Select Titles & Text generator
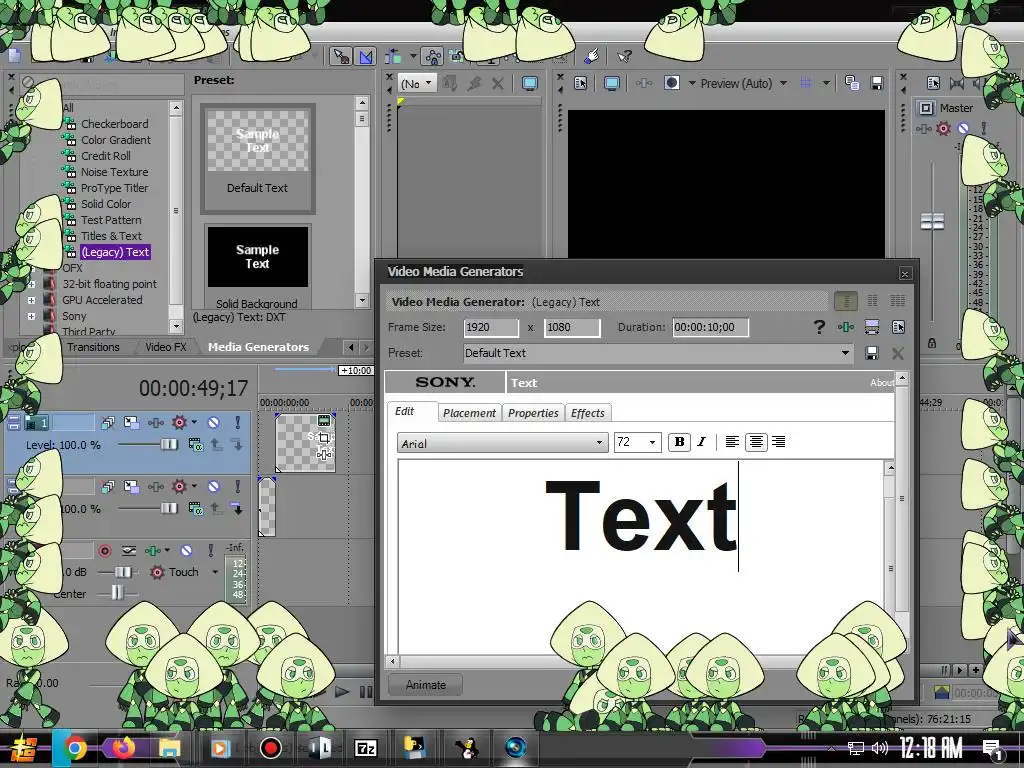 (111, 236)
